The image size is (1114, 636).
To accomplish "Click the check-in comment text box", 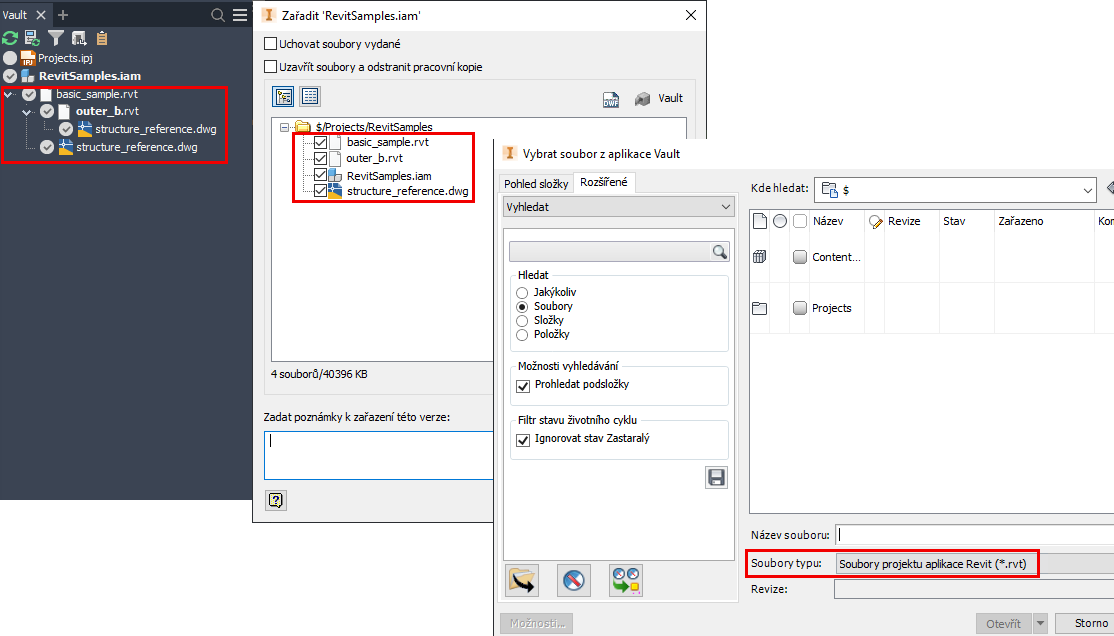I will [x=379, y=456].
